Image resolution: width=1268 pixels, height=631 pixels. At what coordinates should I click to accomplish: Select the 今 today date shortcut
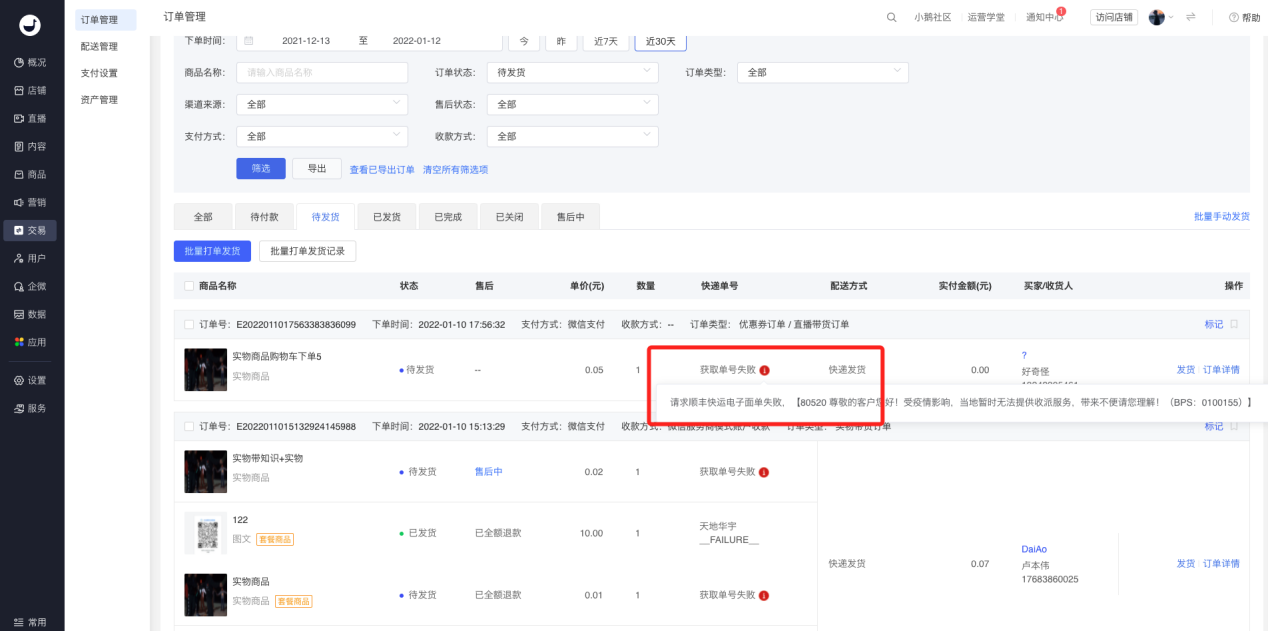(524, 41)
